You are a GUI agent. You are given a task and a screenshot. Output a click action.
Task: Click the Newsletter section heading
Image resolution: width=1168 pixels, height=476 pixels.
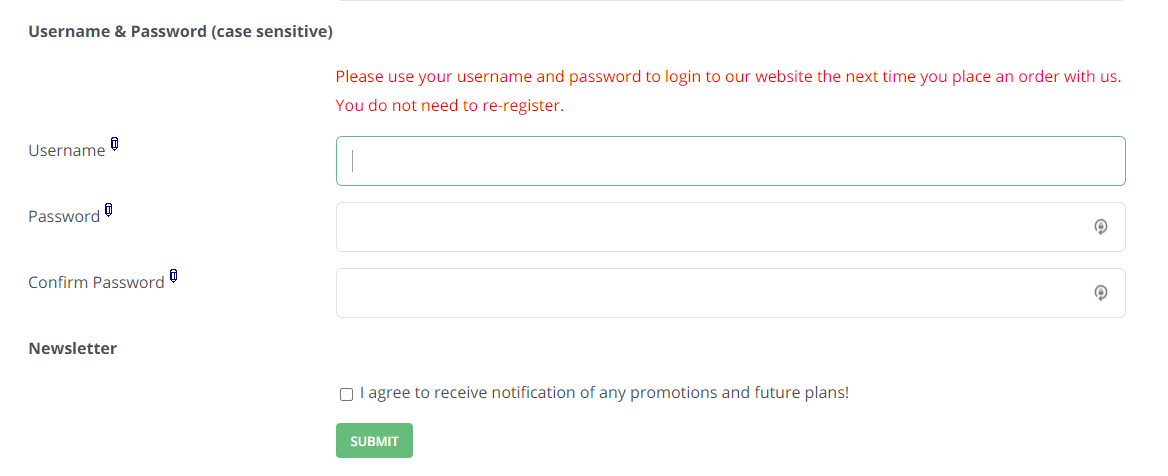click(x=72, y=348)
